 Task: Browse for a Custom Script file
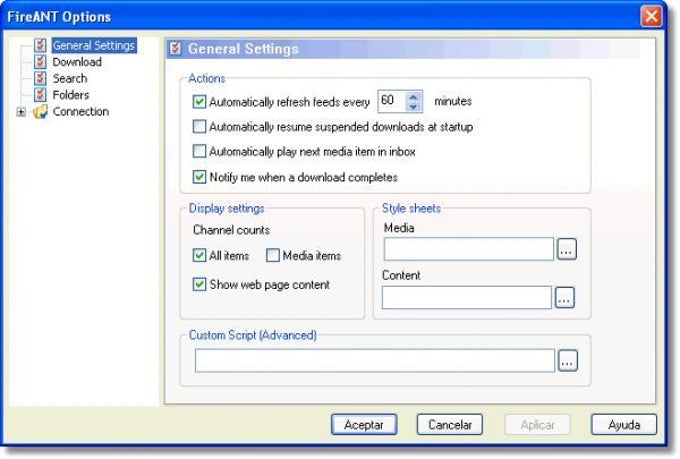click(x=568, y=361)
